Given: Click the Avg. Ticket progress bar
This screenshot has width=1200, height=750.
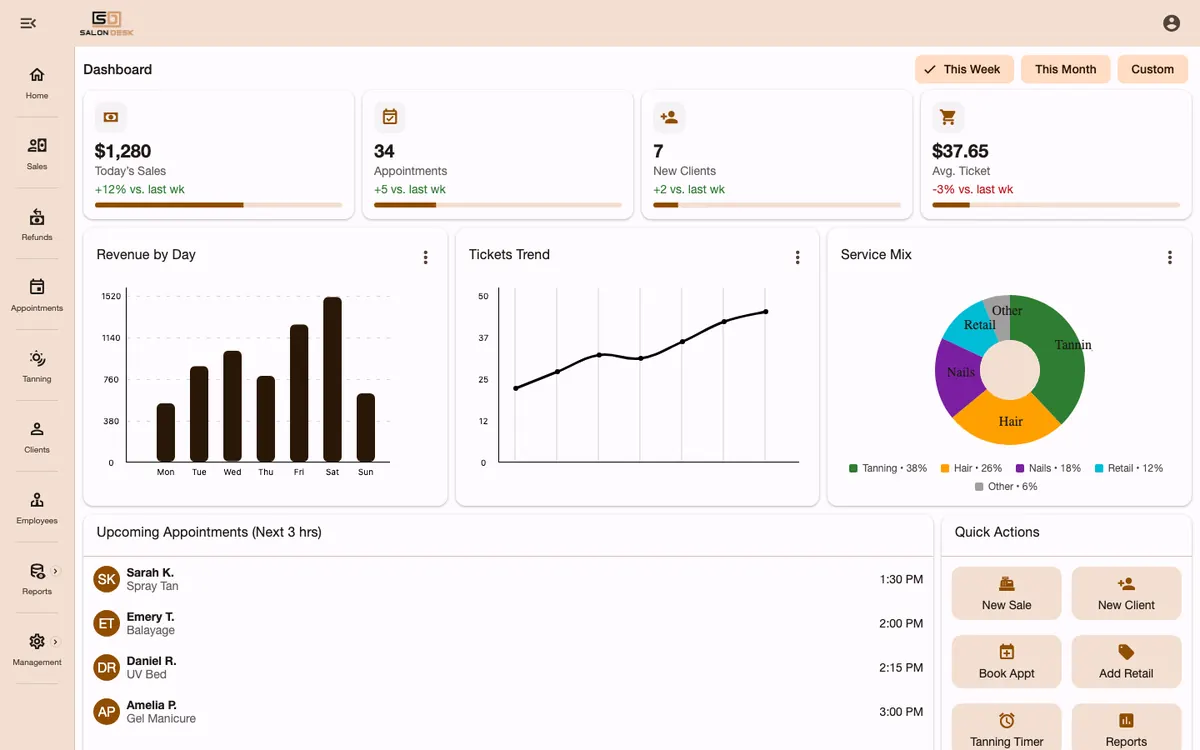Looking at the screenshot, I should point(1056,205).
